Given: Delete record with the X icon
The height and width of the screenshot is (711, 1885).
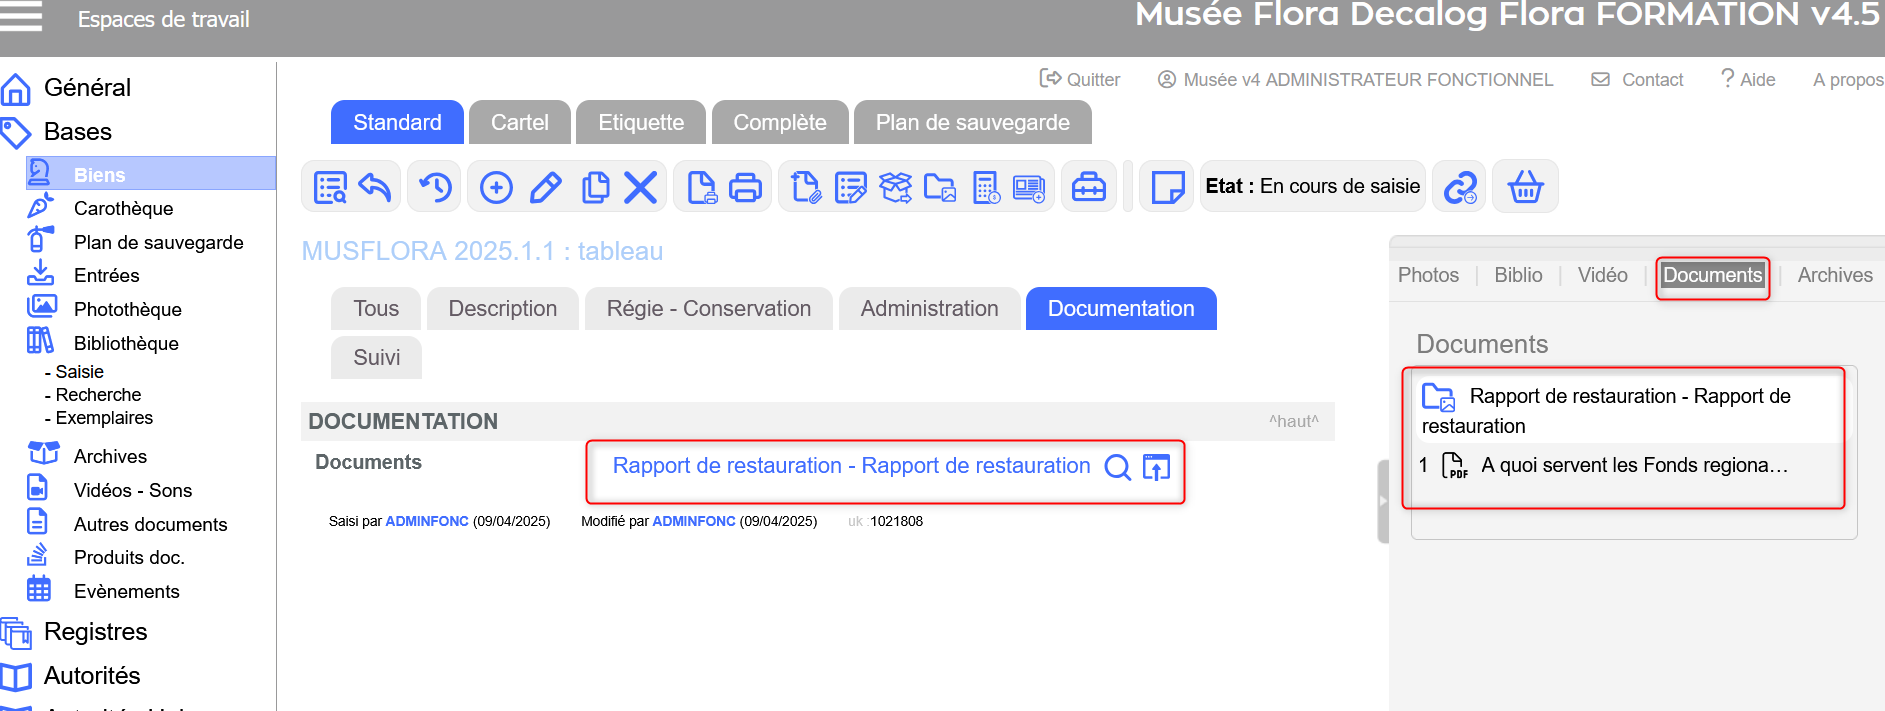Looking at the screenshot, I should (640, 187).
